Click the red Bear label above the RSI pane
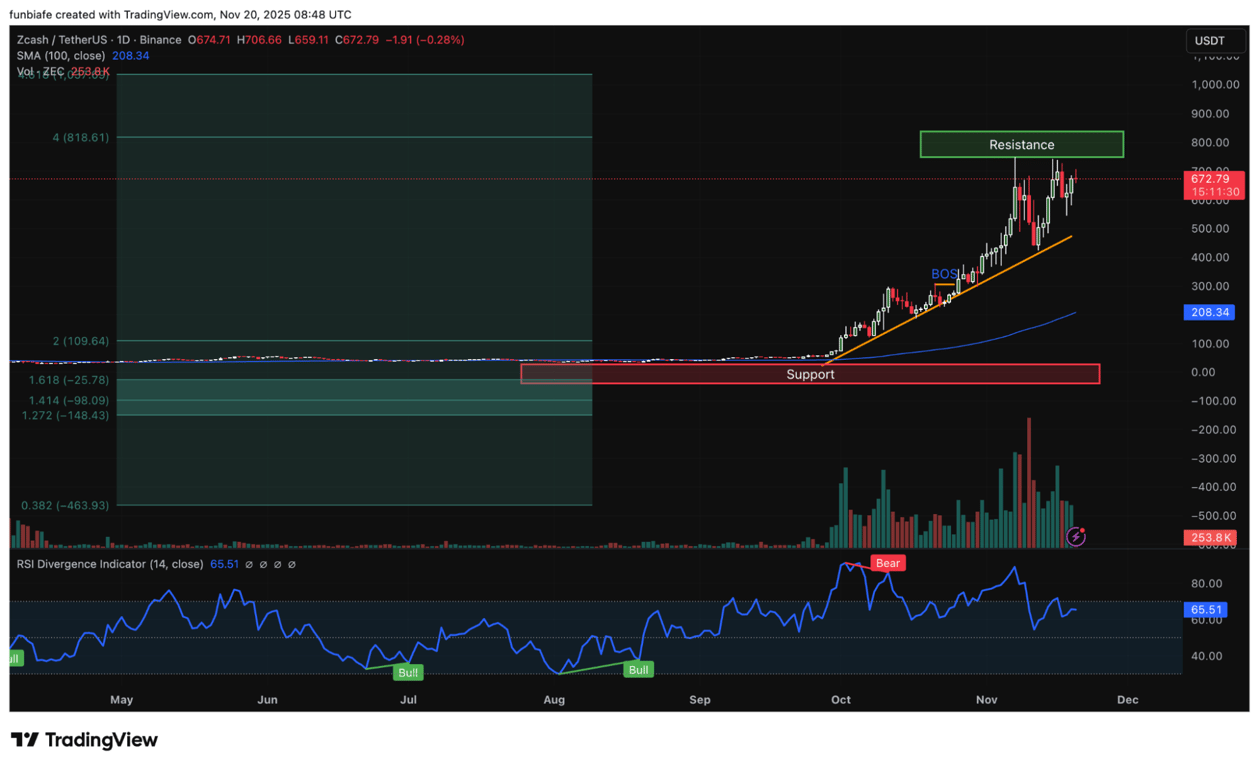 (x=888, y=563)
